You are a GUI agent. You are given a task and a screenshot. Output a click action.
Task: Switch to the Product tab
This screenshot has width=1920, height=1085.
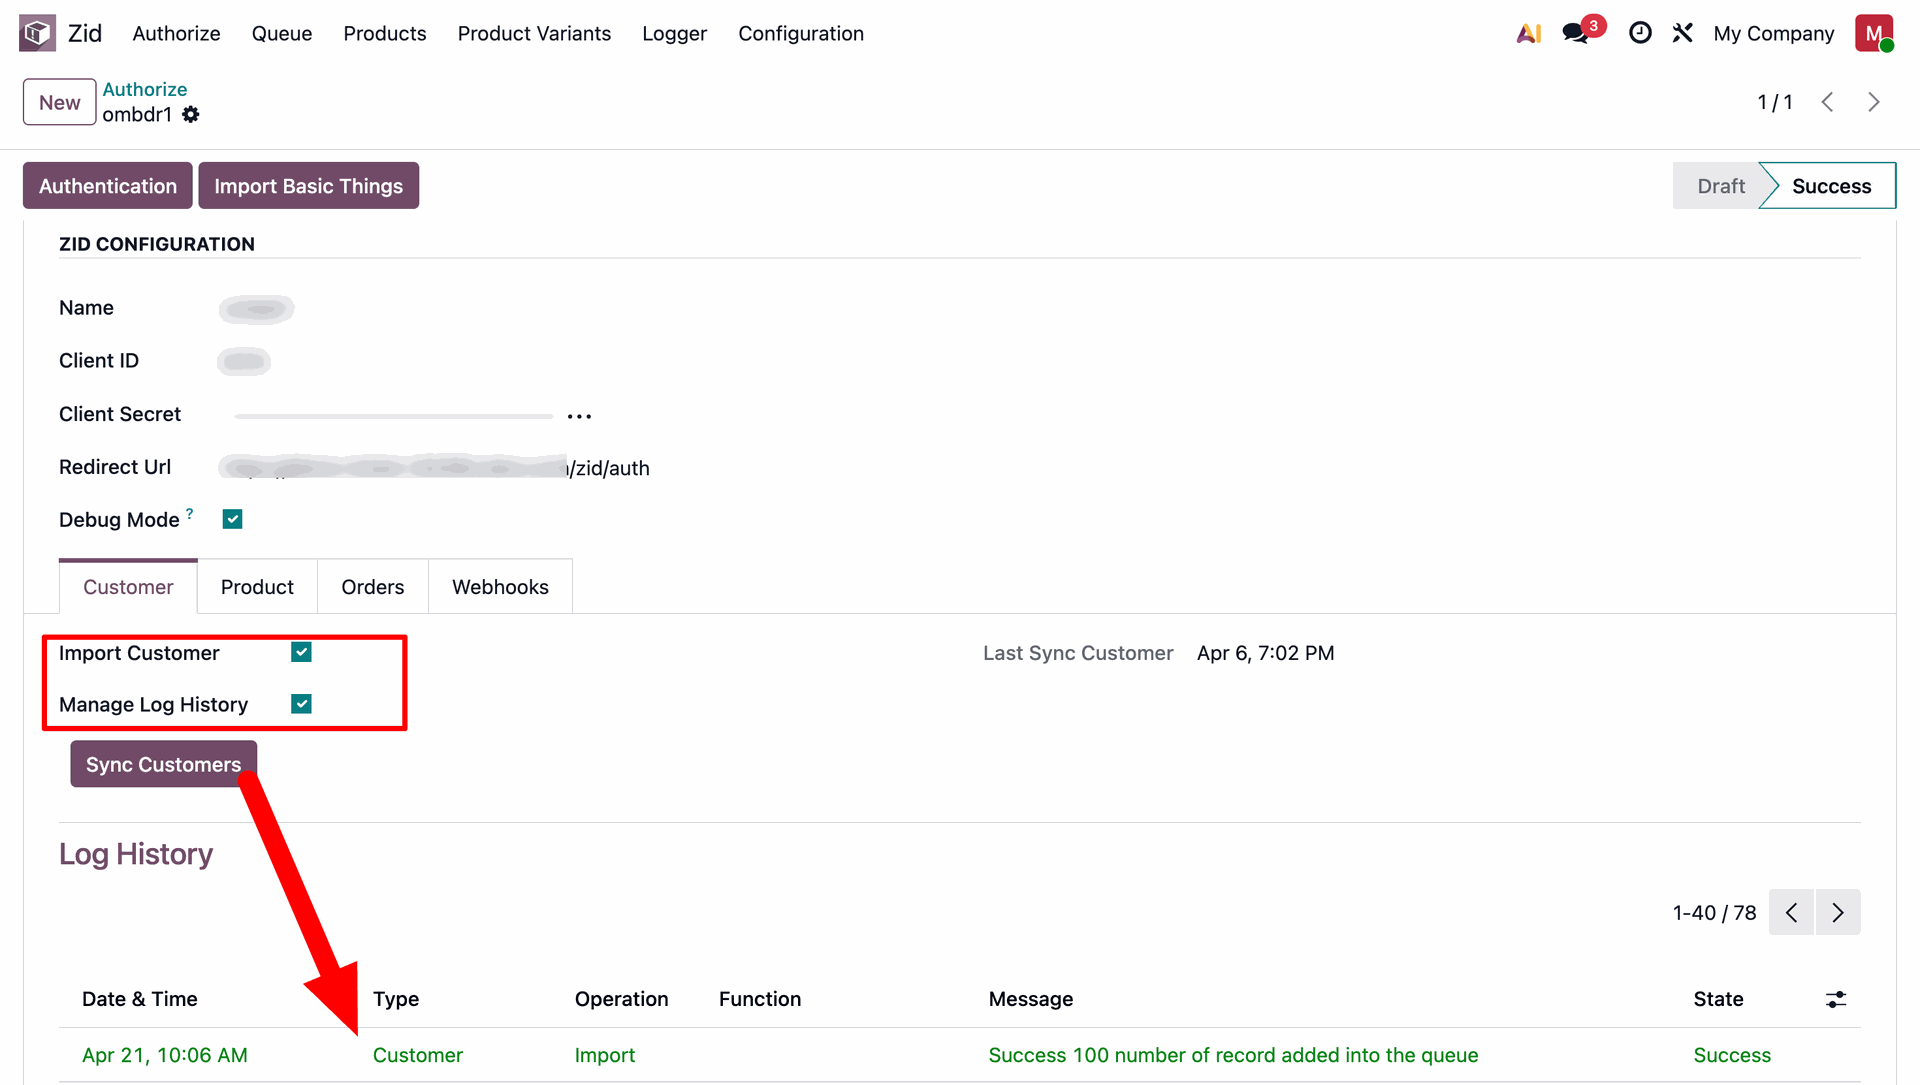click(257, 587)
